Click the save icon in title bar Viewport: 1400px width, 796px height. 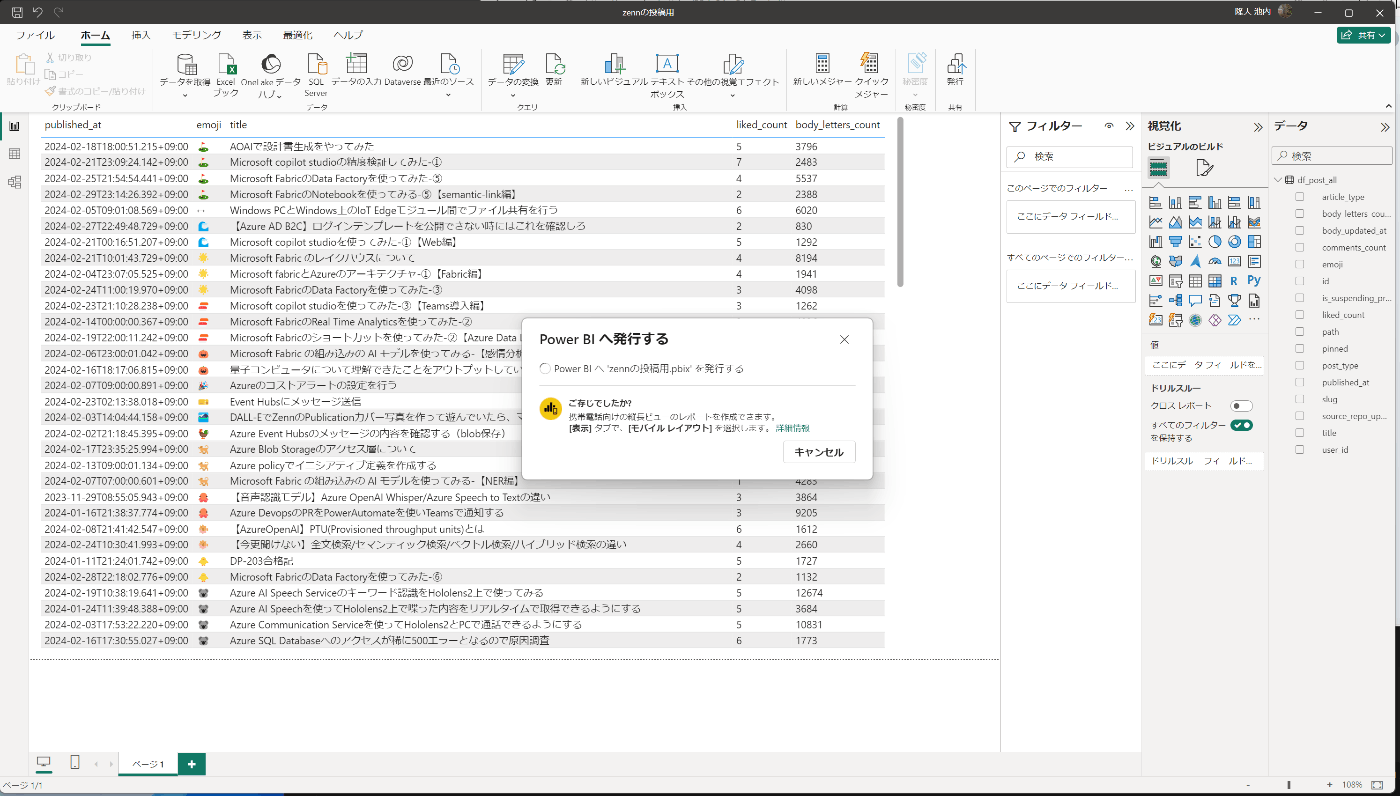(x=17, y=12)
